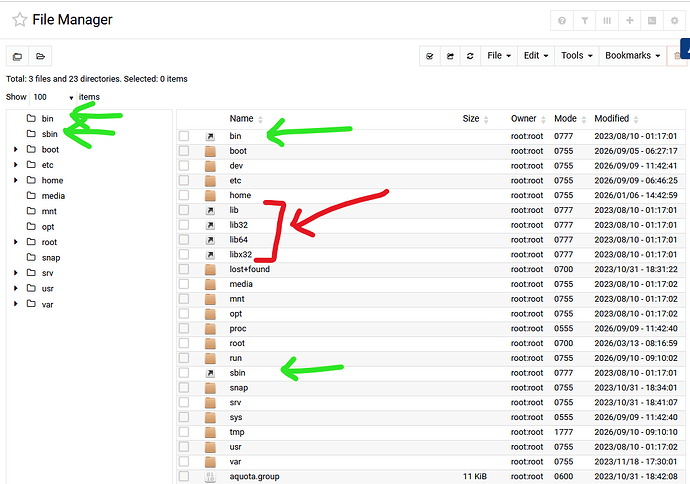Expand the home folder in tree

15,180
